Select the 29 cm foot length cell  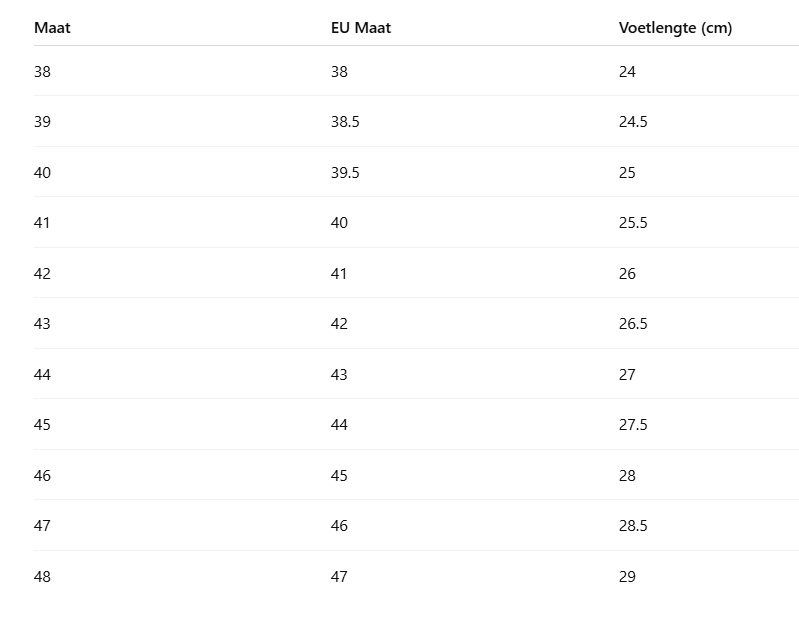coord(627,577)
